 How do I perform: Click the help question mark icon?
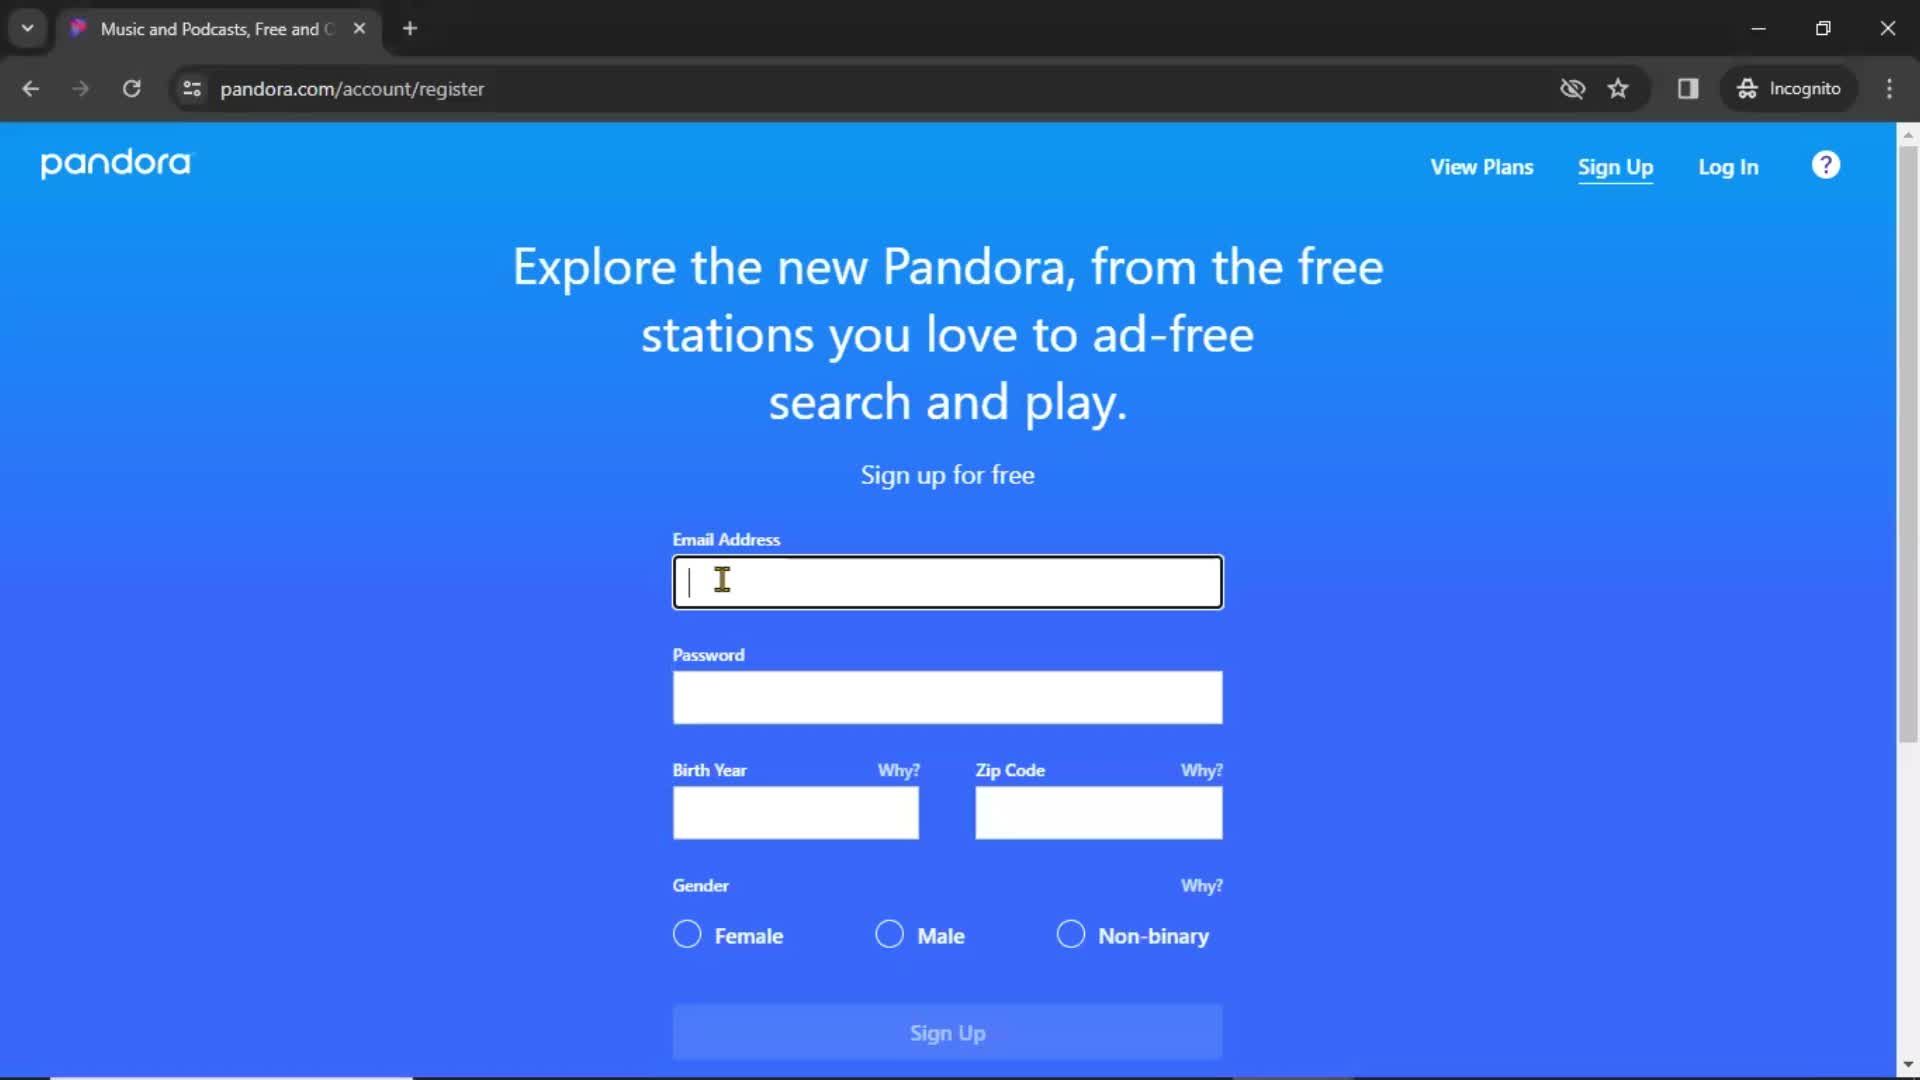coord(1828,166)
